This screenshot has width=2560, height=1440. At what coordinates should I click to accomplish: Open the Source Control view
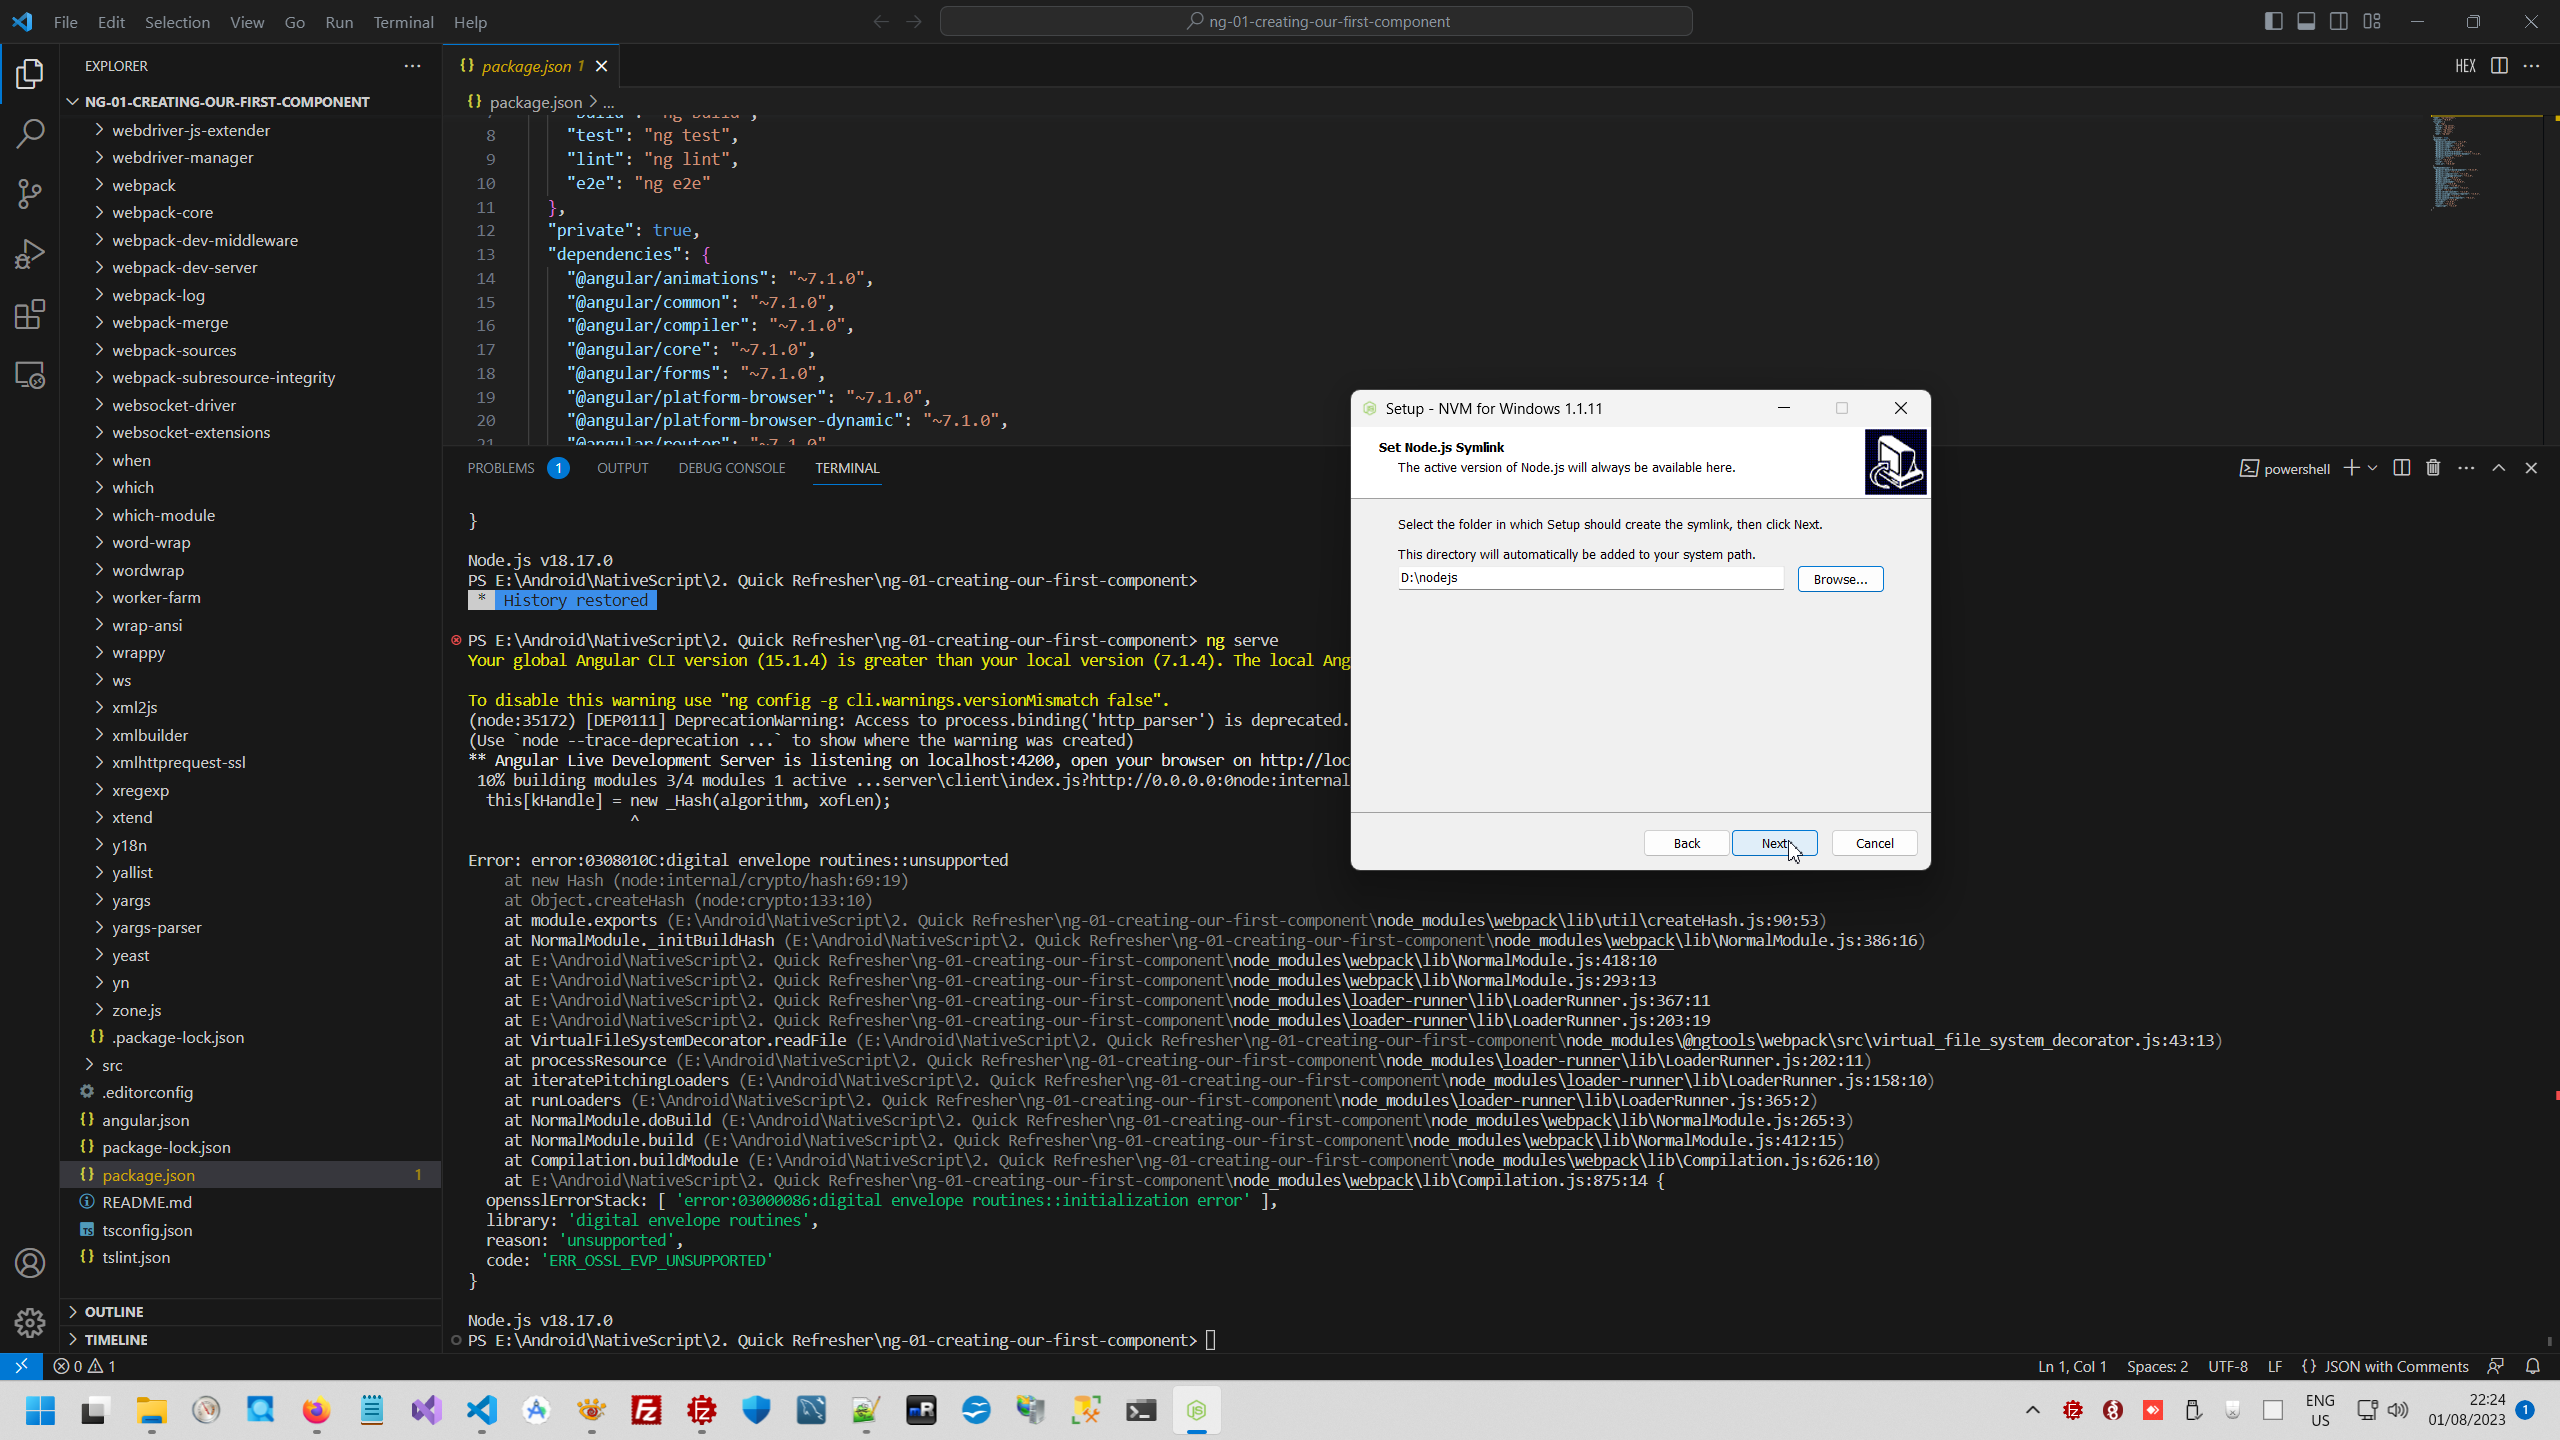30,193
